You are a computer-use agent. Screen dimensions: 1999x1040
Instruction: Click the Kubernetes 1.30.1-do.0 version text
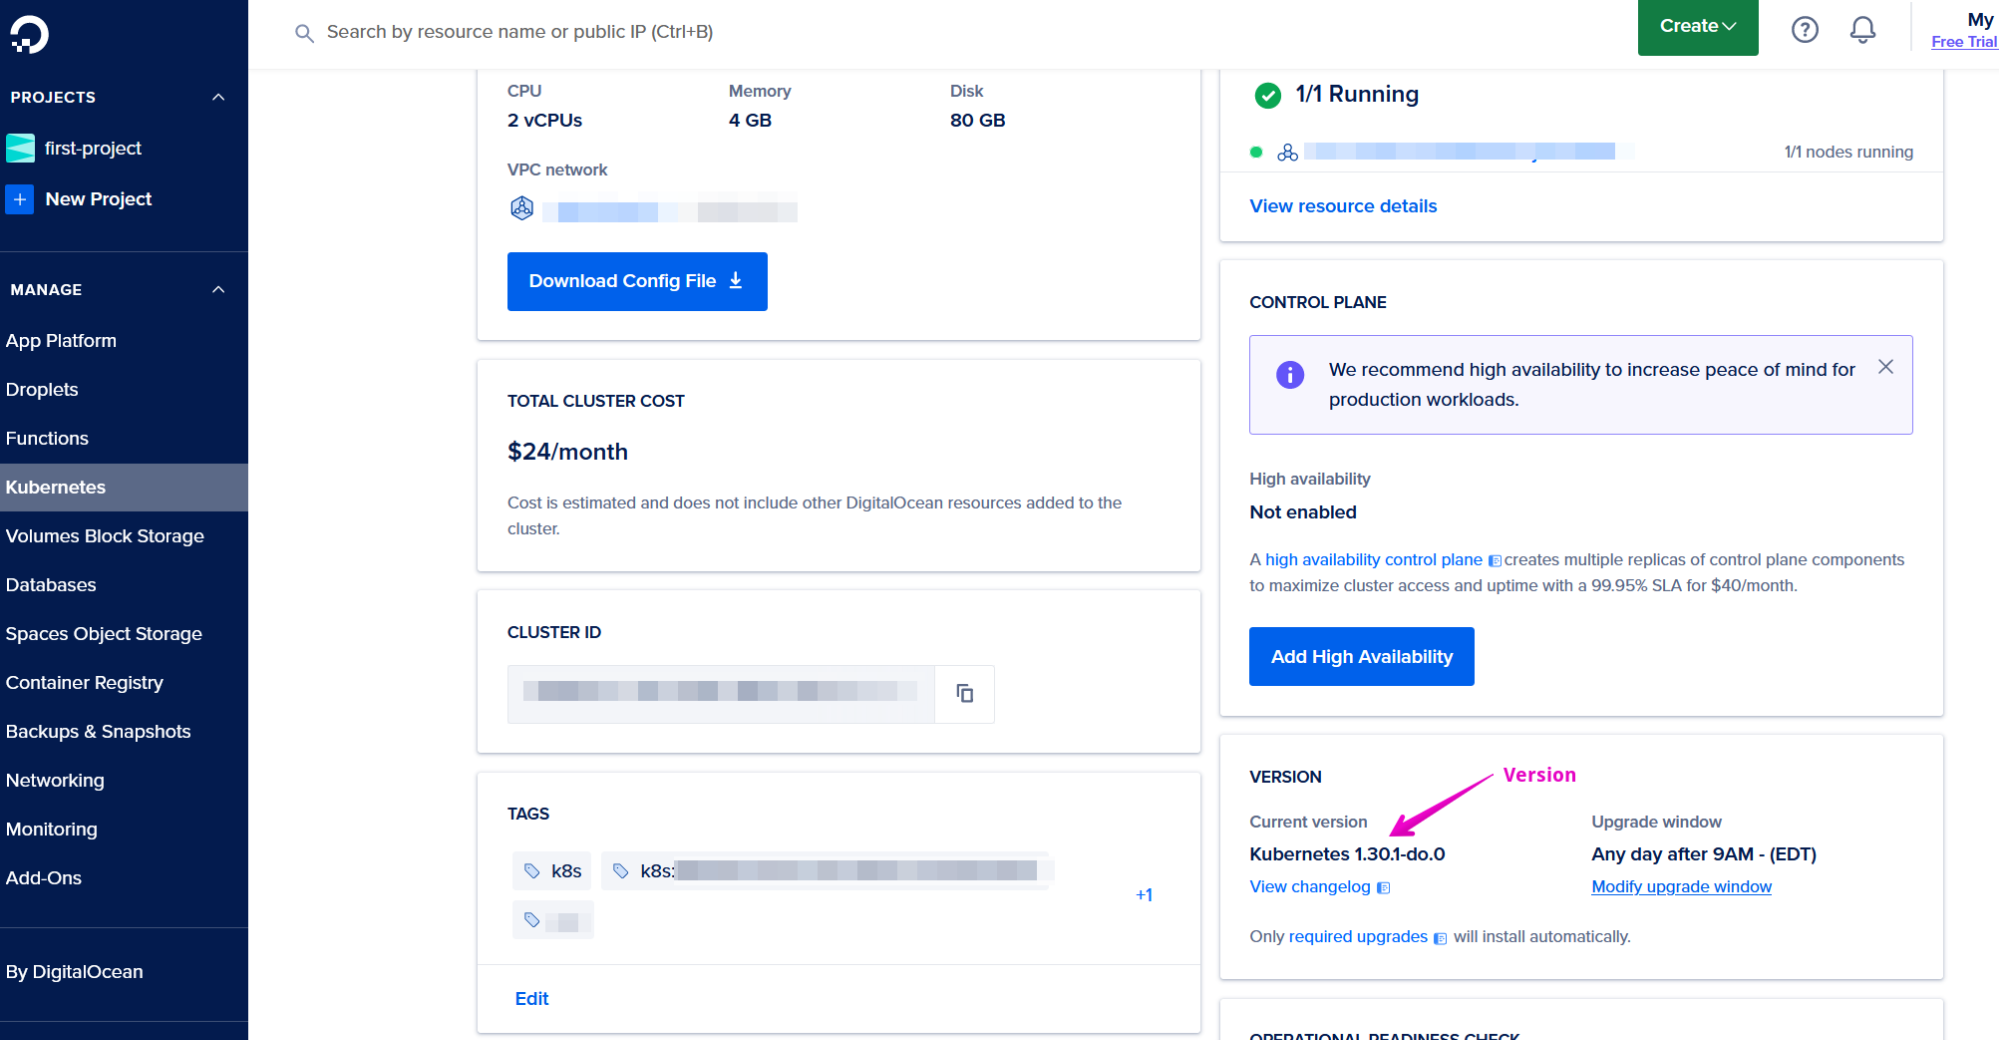coord(1347,854)
